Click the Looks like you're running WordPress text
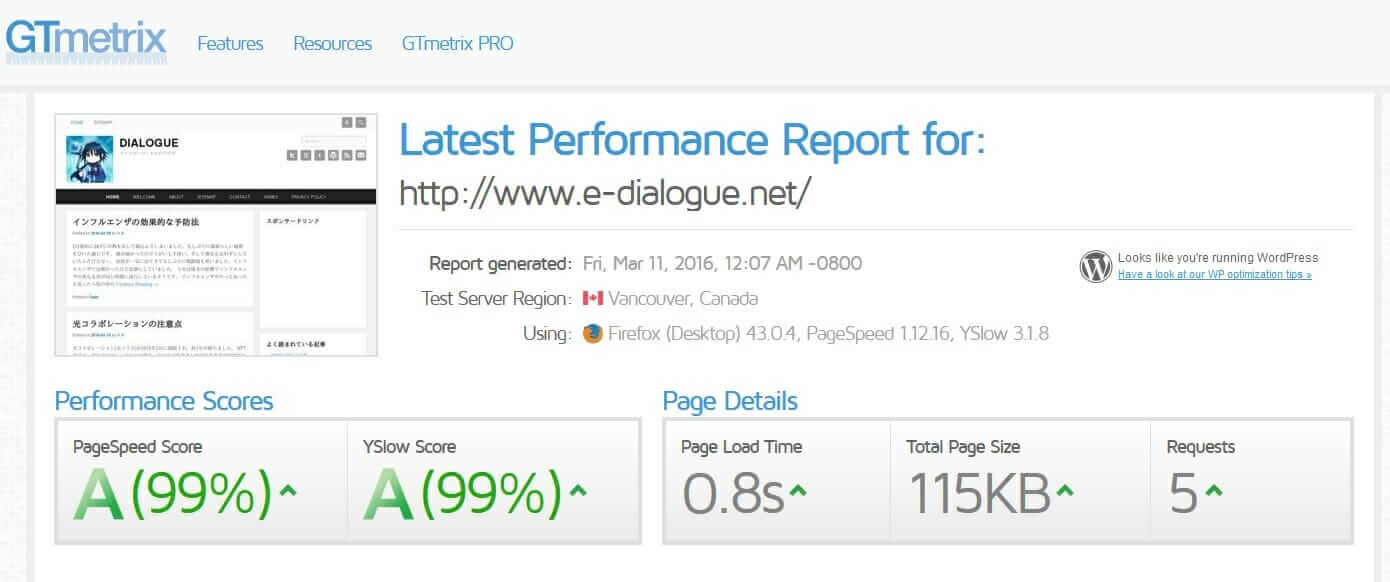1390x582 pixels. 1218,258
